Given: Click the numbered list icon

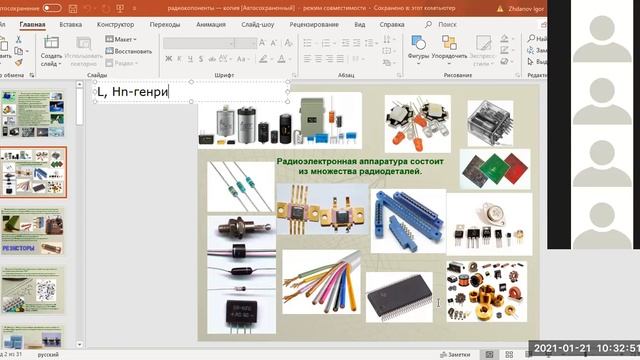Looking at the screenshot, I should [326, 43].
